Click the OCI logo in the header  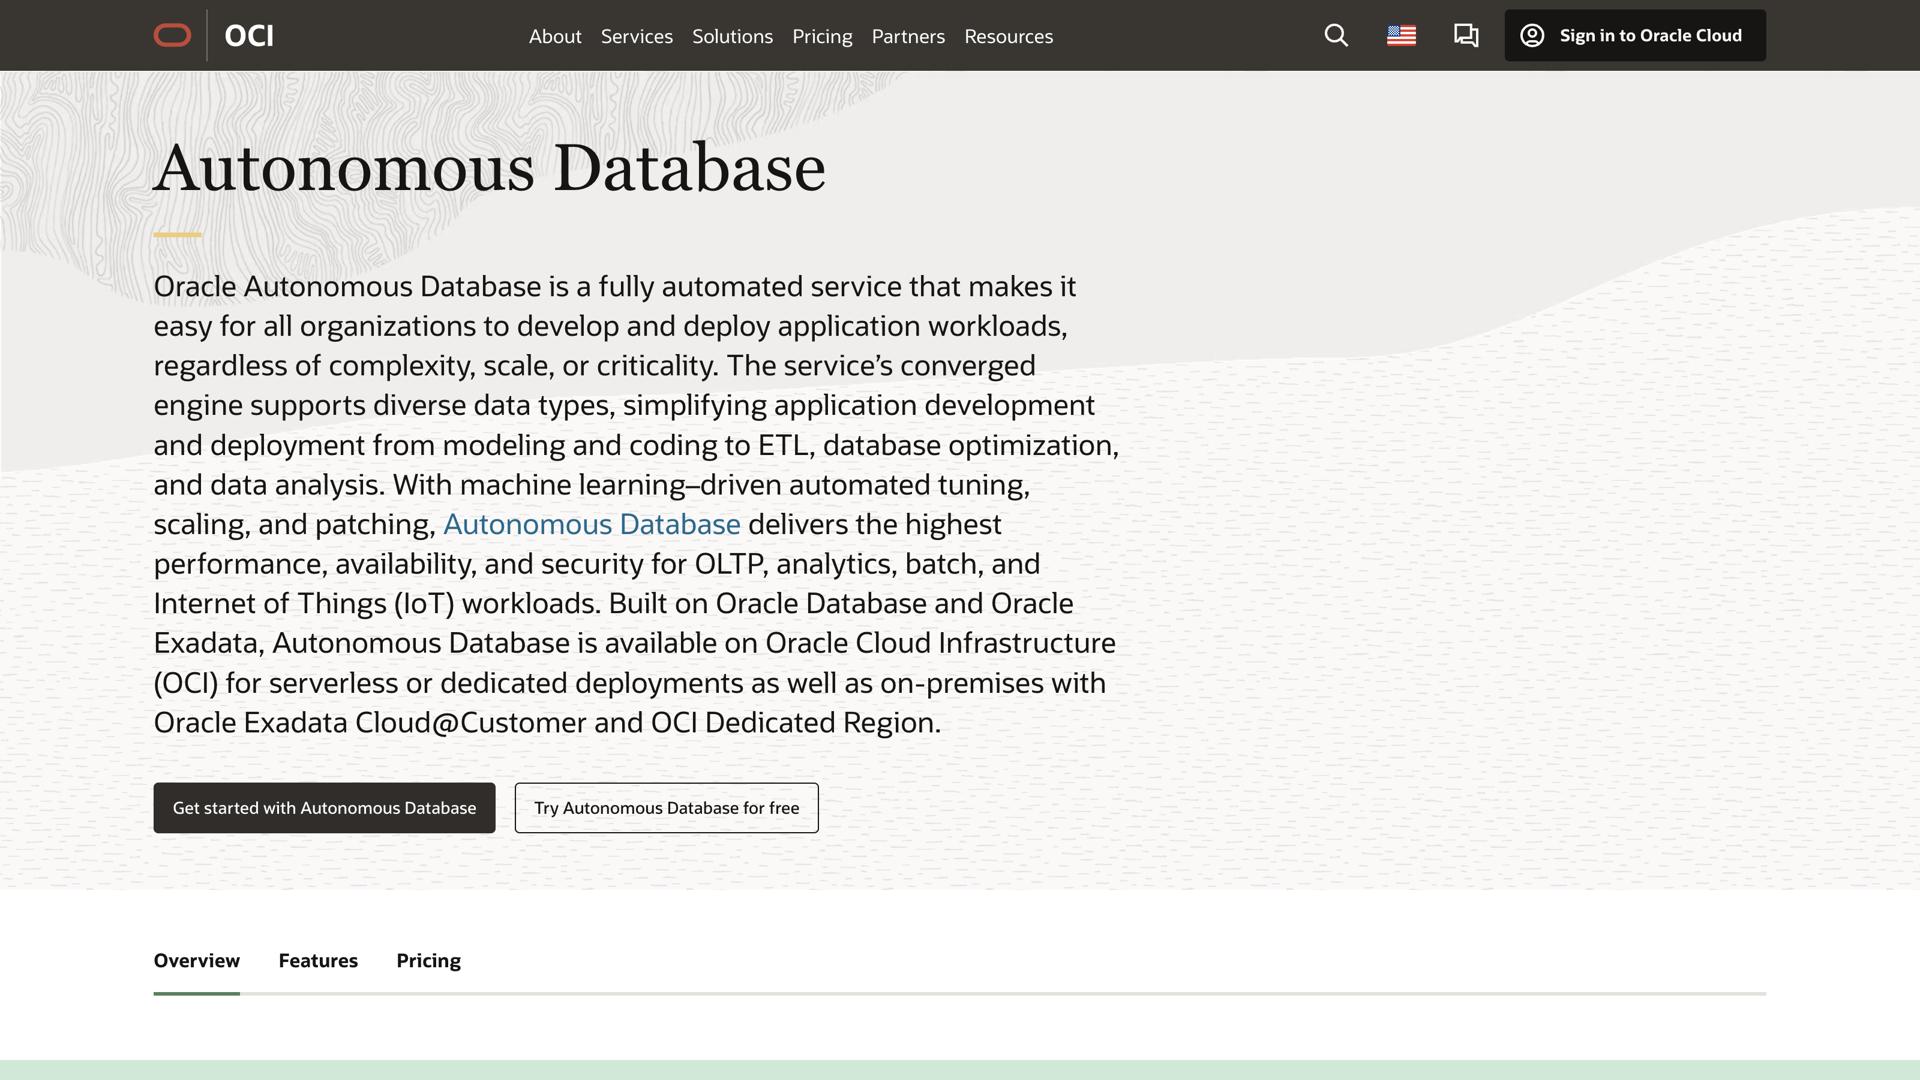(x=248, y=36)
